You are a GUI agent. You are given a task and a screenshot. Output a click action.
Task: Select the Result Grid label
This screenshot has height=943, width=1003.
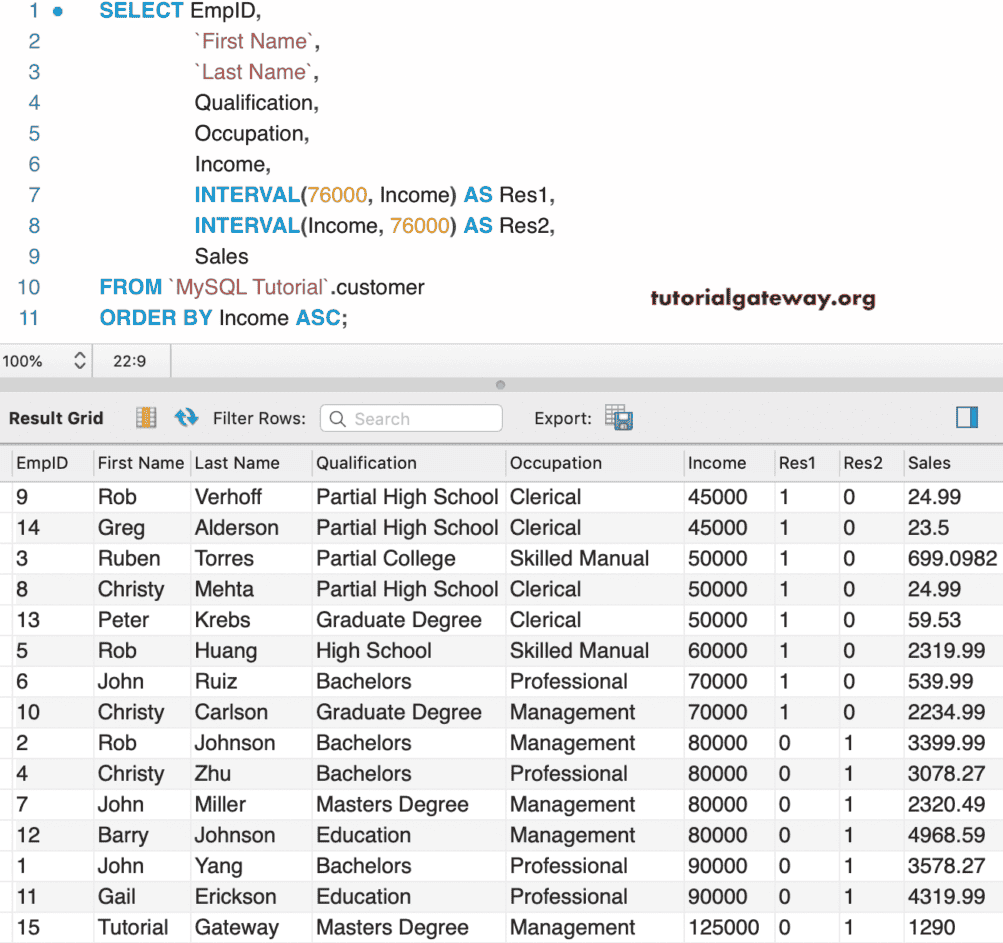pos(56,418)
